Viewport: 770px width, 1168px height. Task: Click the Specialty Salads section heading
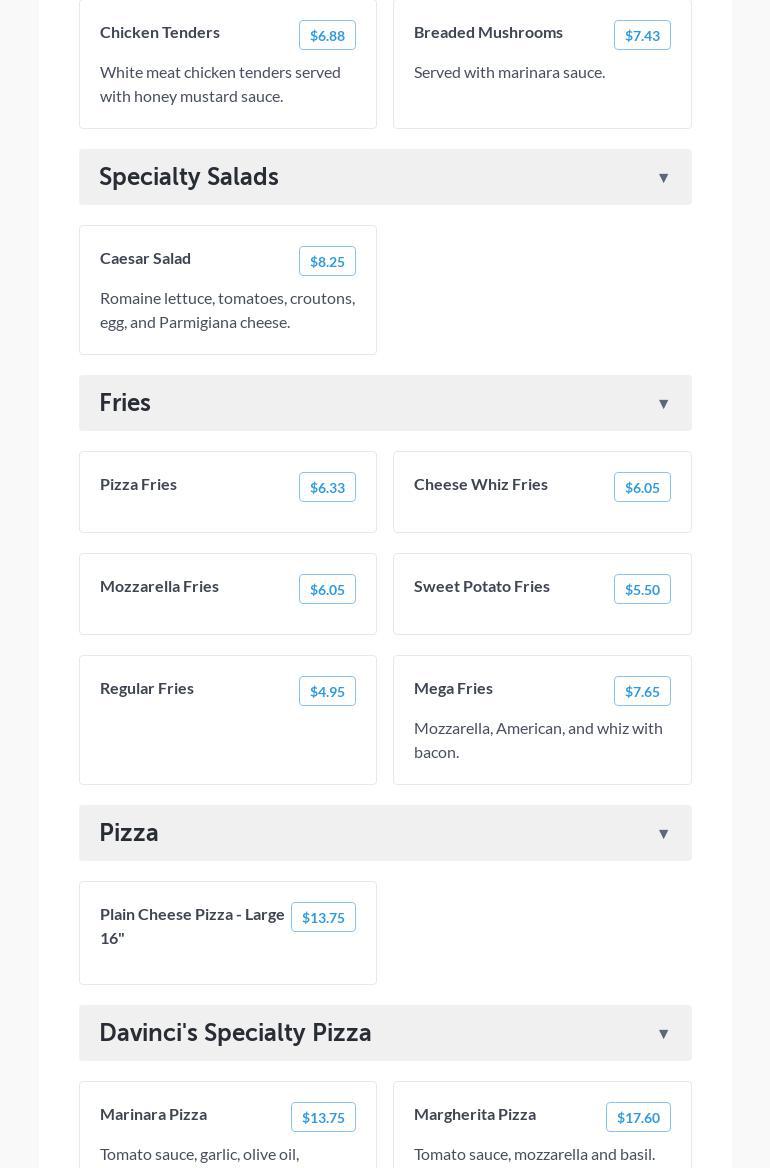click(x=189, y=177)
